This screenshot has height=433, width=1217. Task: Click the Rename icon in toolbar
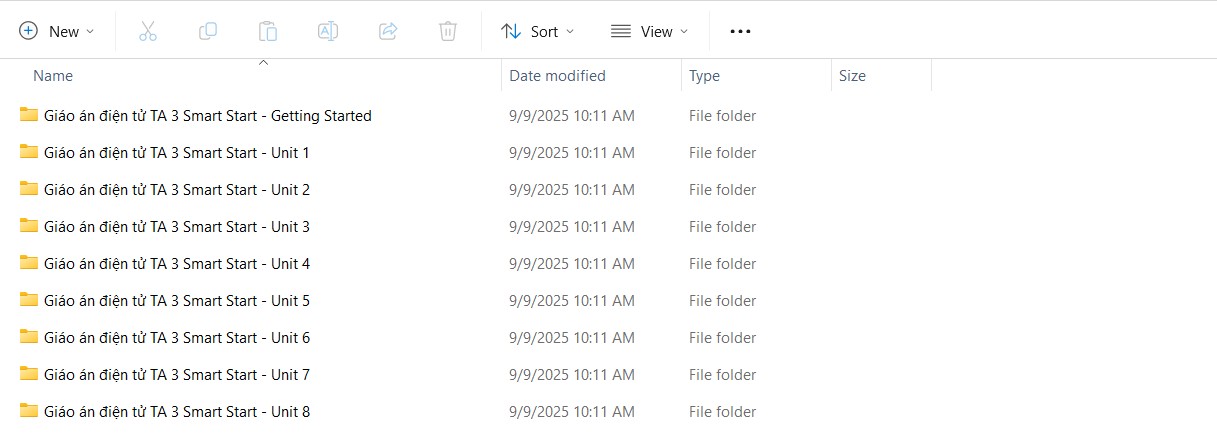click(328, 31)
